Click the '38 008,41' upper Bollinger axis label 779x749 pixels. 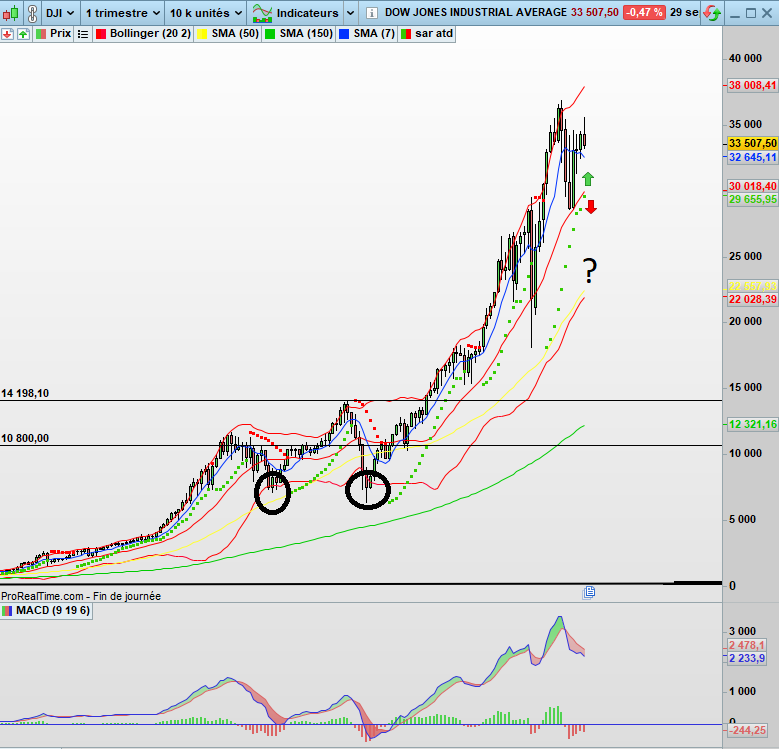tap(752, 85)
